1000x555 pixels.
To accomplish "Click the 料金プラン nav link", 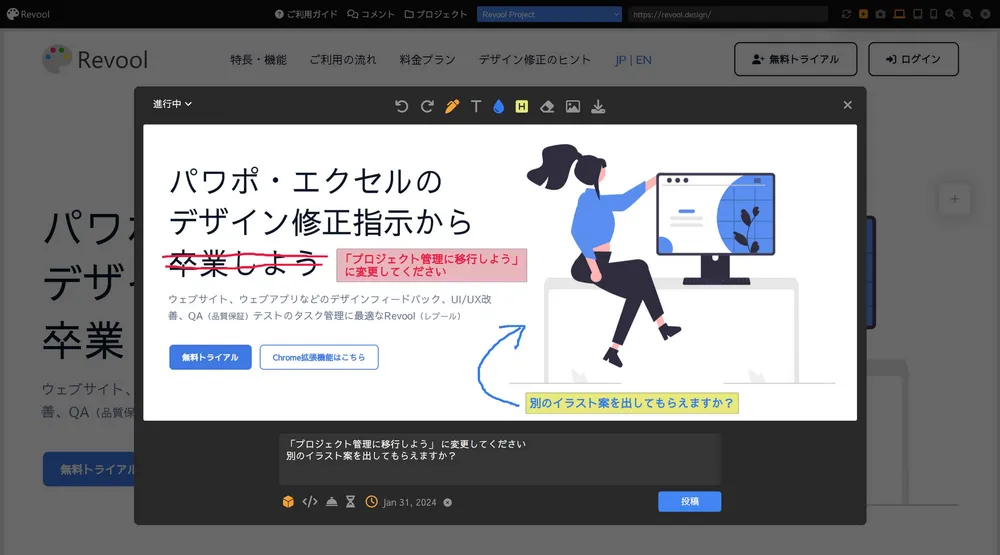I will [x=427, y=60].
